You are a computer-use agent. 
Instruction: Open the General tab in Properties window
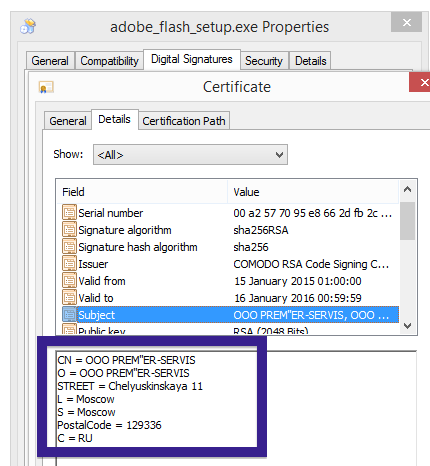(50, 61)
